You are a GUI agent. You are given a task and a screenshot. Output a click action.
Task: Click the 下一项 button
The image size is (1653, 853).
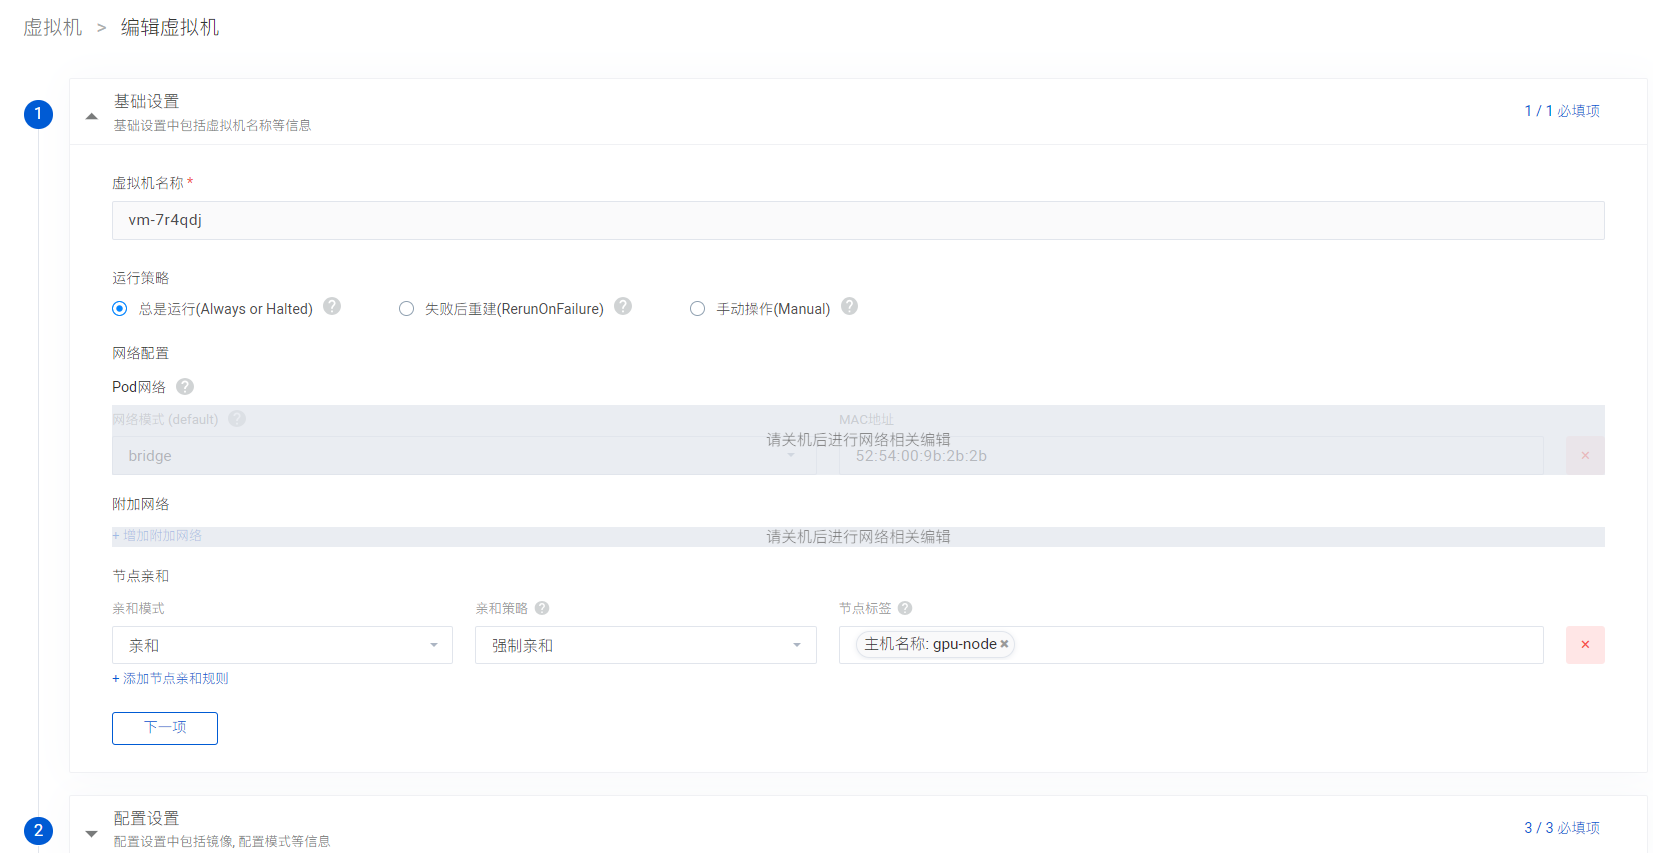pyautogui.click(x=165, y=728)
